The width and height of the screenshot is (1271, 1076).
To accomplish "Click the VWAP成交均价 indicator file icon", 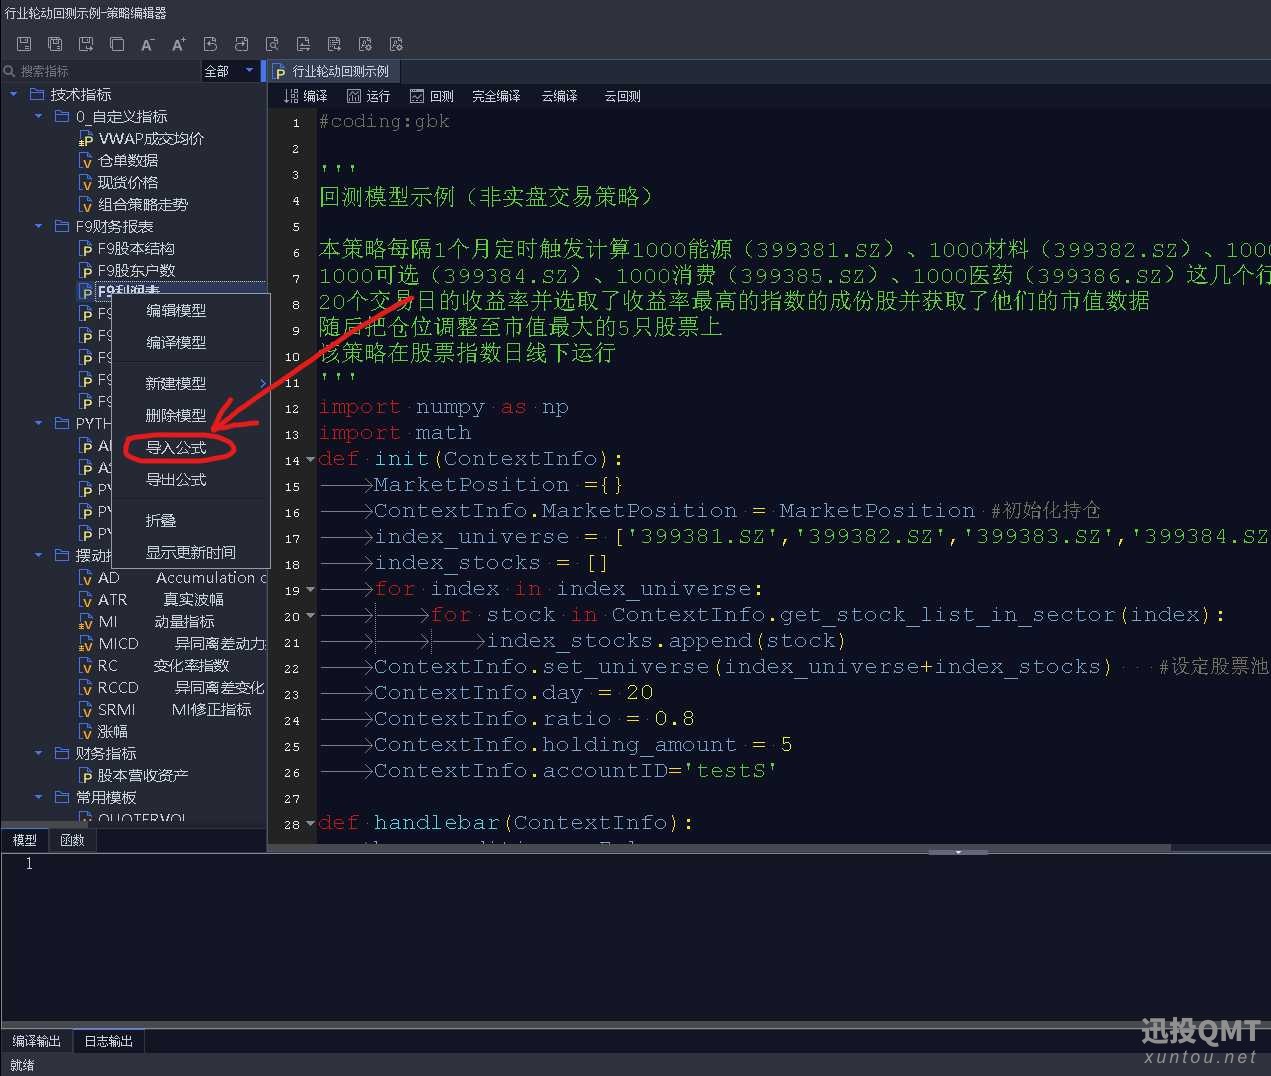I will (x=86, y=139).
